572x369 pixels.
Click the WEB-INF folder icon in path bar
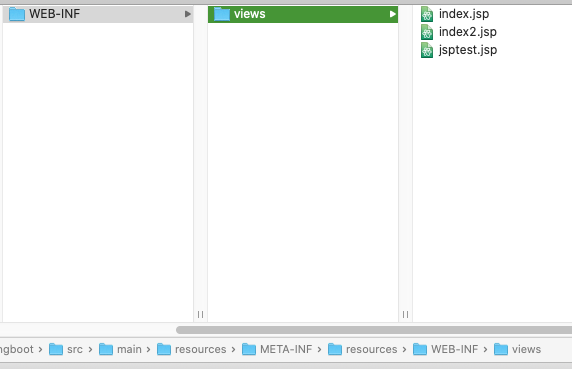tap(420, 349)
